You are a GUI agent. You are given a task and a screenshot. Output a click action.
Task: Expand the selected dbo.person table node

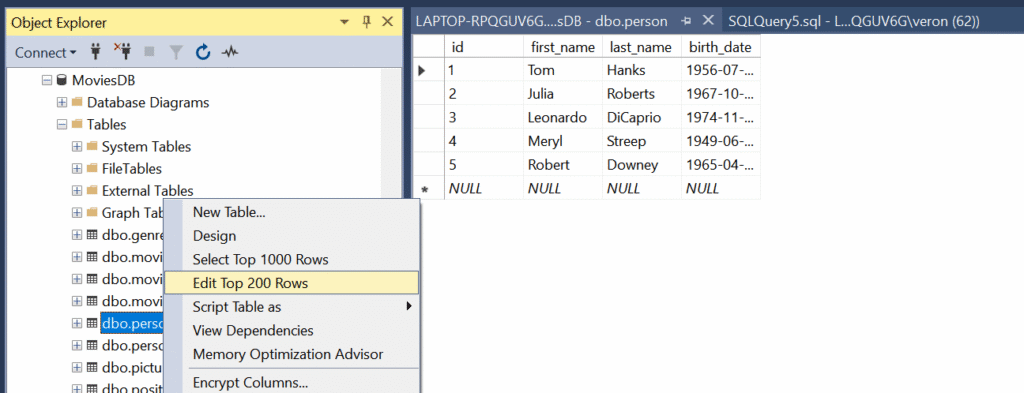point(76,323)
